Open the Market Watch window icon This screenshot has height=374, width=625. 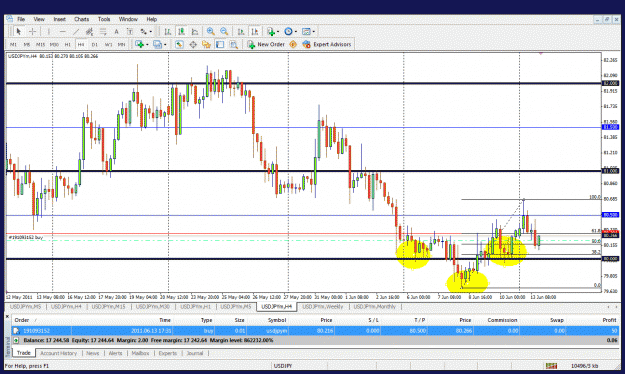[179, 44]
